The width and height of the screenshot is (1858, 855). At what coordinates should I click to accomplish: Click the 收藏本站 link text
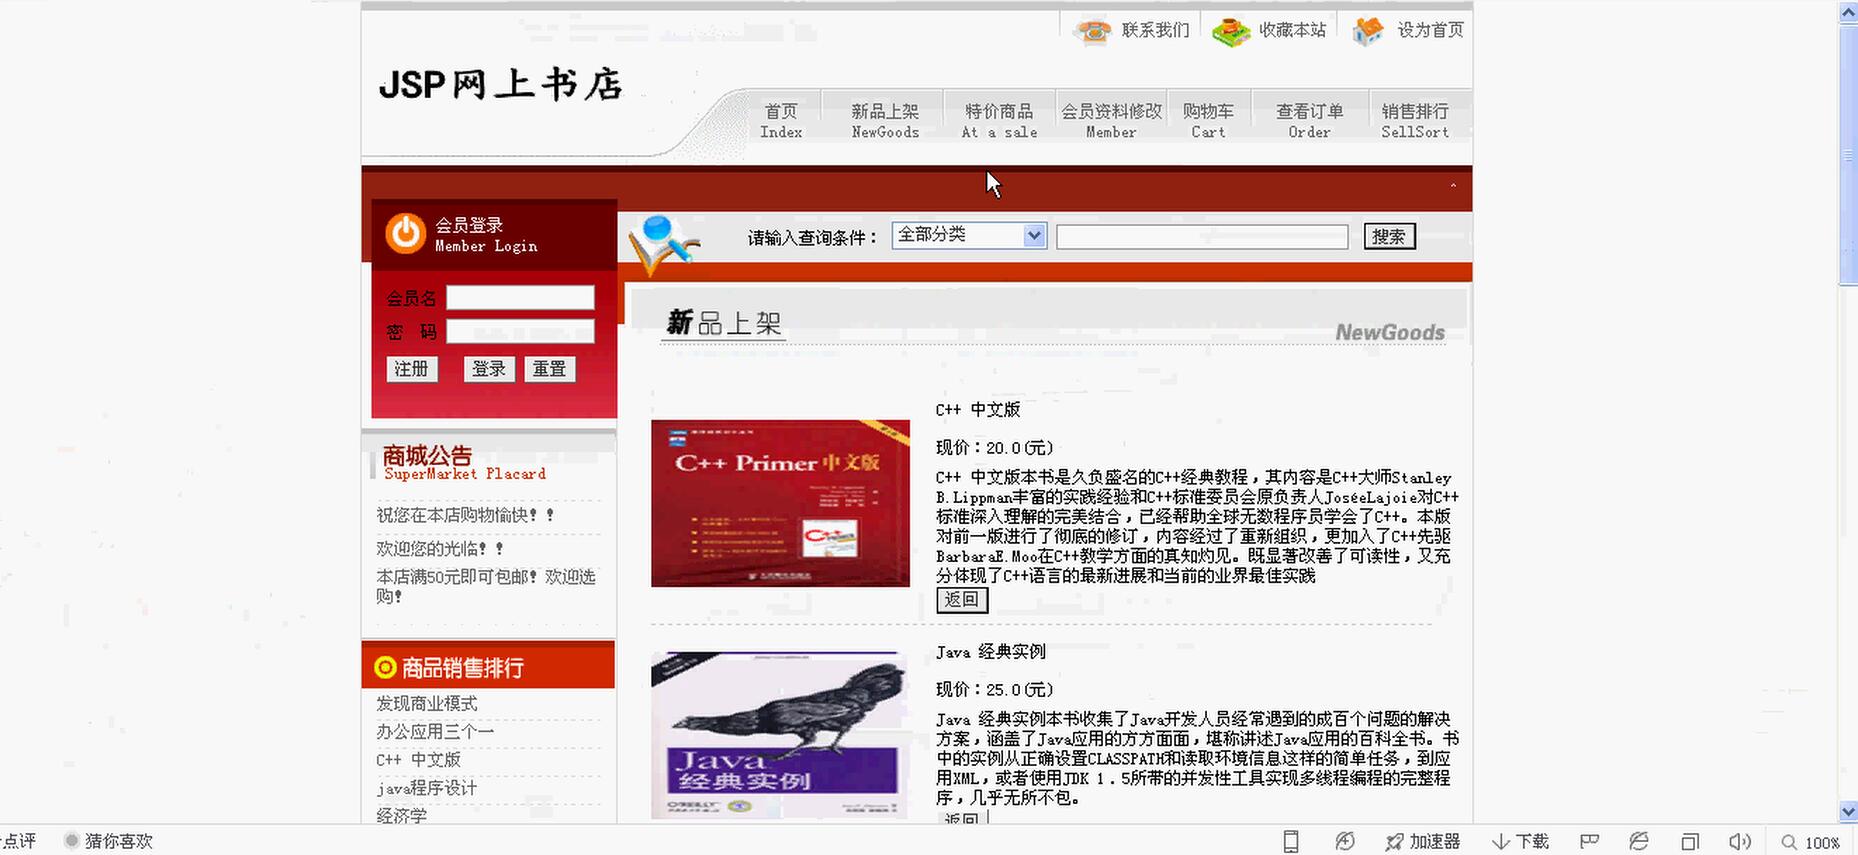(1293, 30)
